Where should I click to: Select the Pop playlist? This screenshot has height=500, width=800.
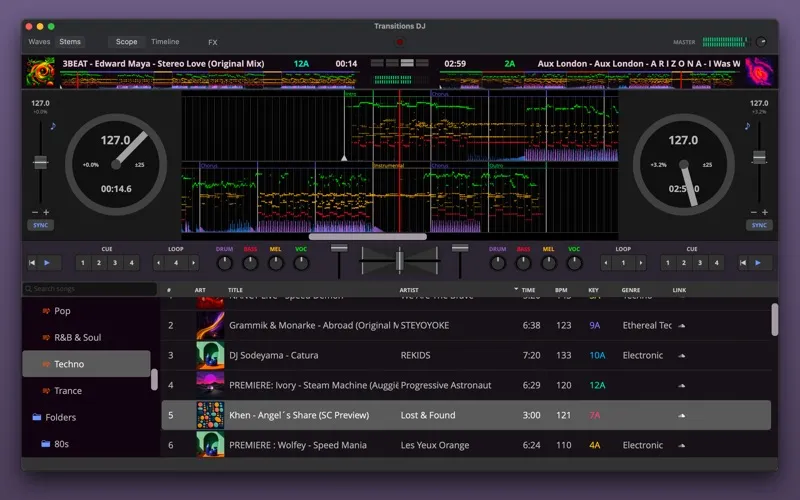(x=62, y=311)
